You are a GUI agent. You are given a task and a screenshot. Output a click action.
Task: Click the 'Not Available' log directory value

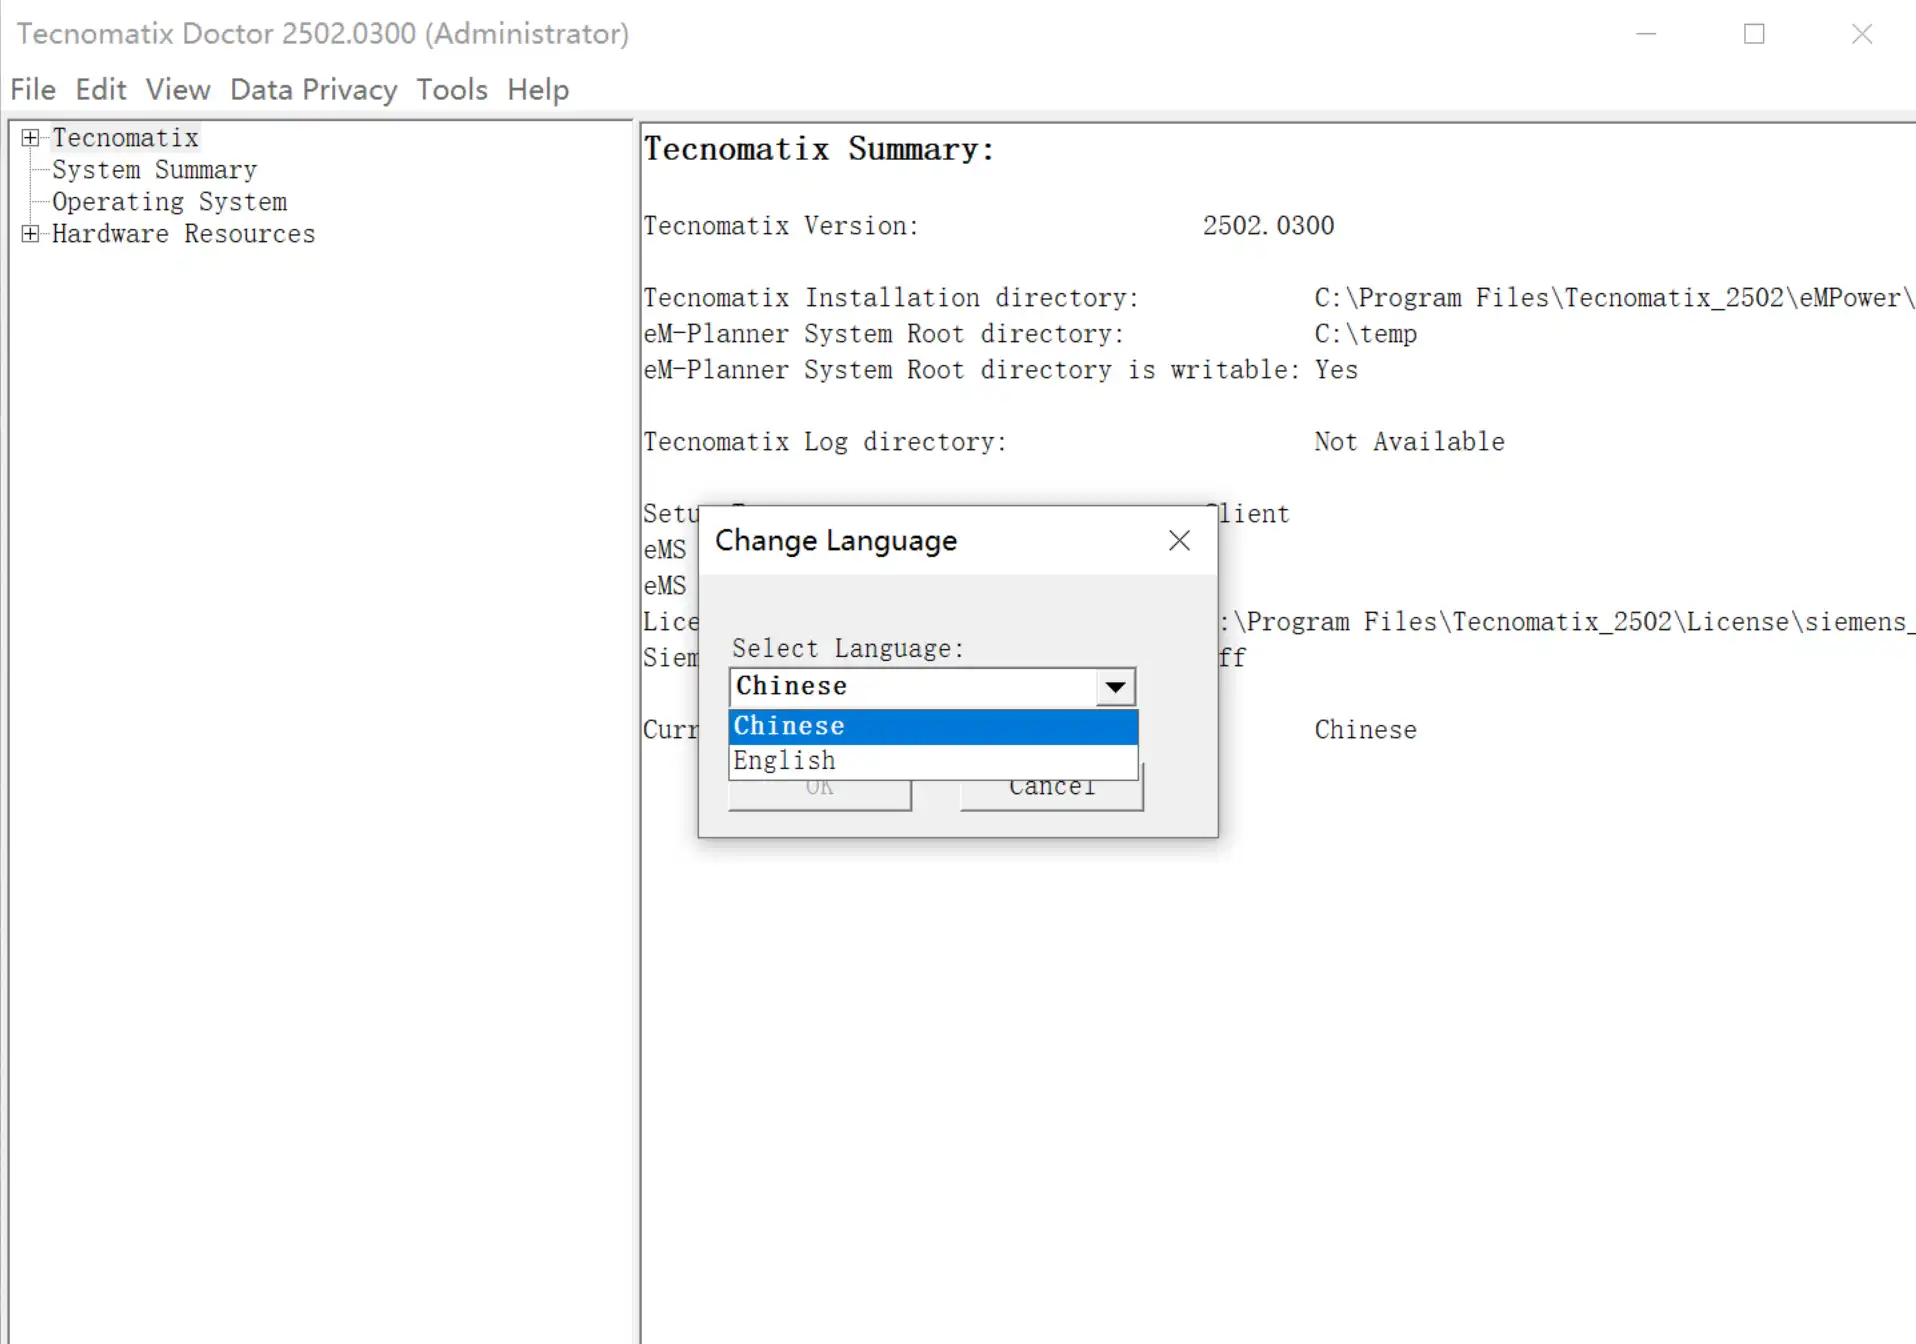1409,442
